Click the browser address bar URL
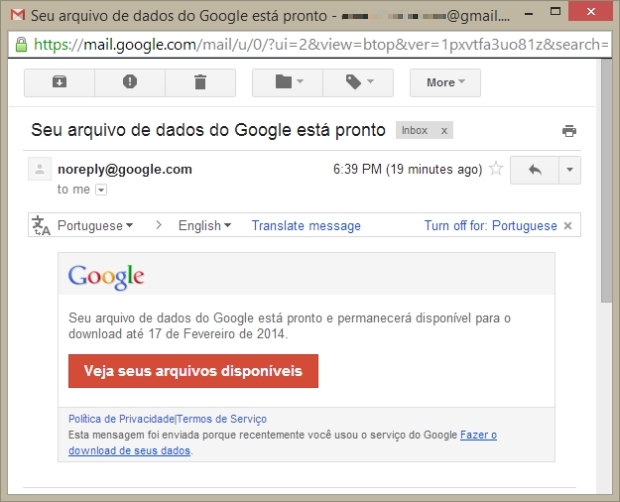The width and height of the screenshot is (620, 502). 320,45
